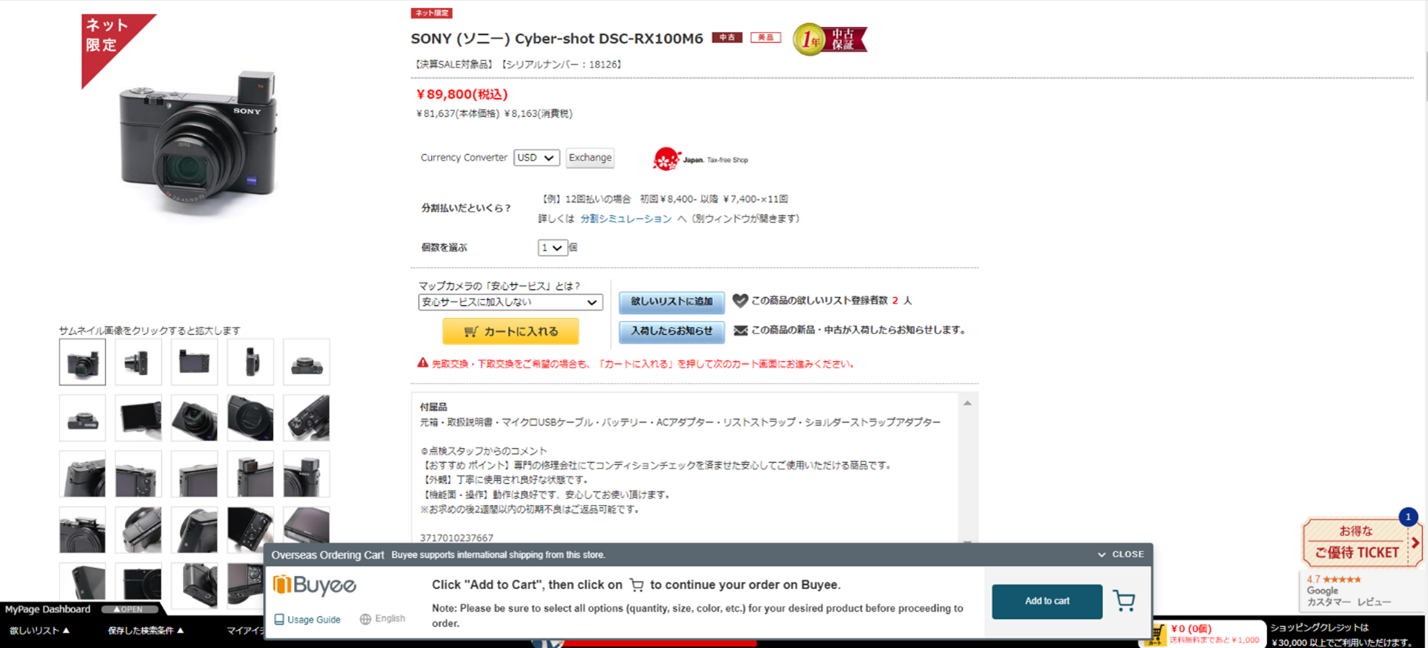The image size is (1428, 648).
Task: Expand the 欲しいリスト menu in bottom bar
Action: click(40, 630)
